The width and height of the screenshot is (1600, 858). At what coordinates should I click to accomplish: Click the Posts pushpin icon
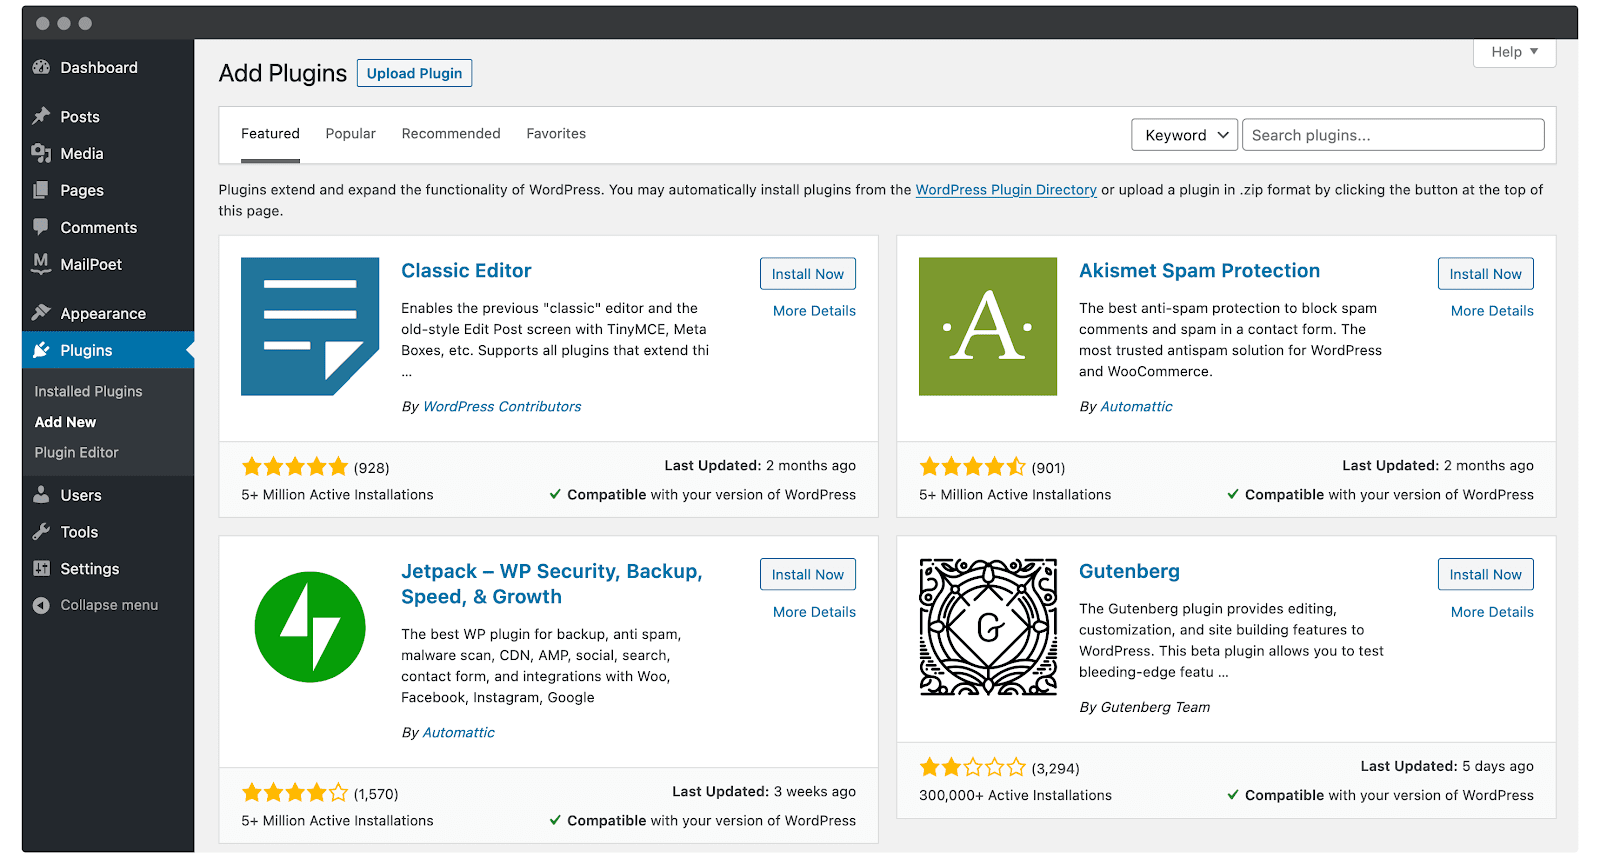(x=41, y=116)
